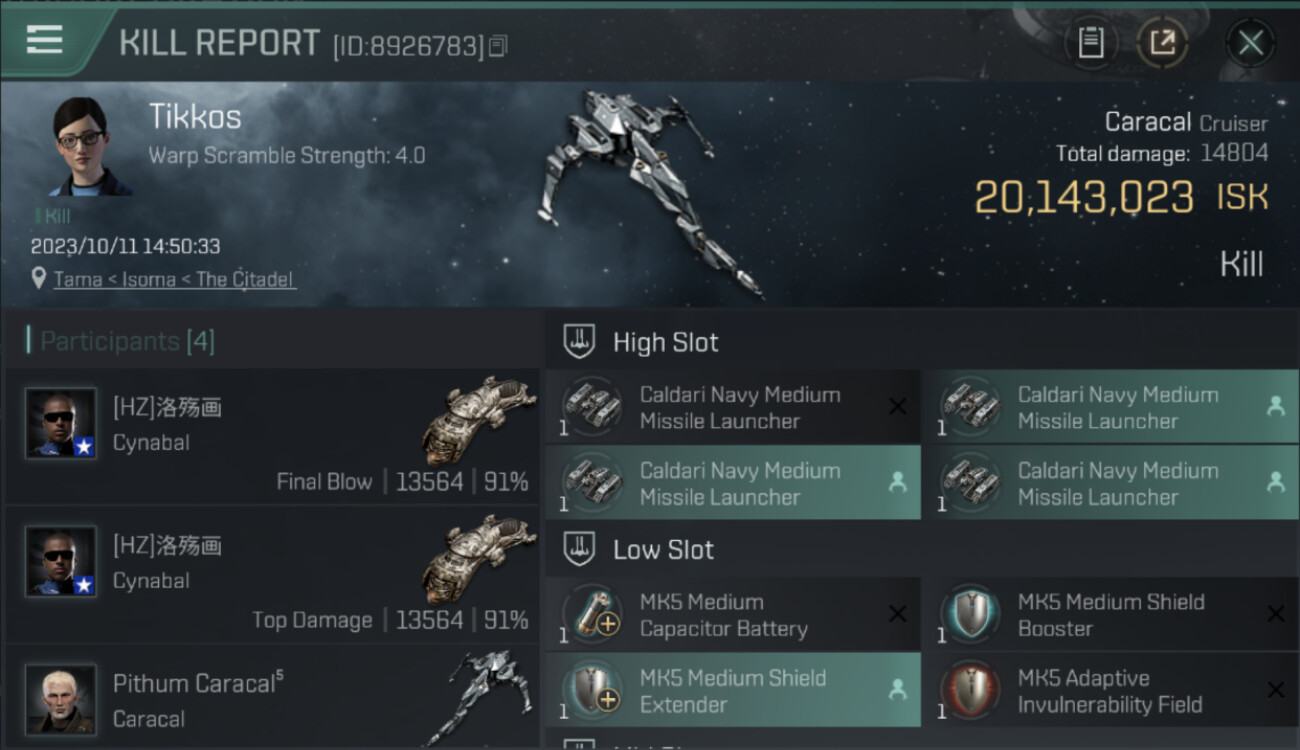Click the High Slot section header icon
The height and width of the screenshot is (750, 1300).
579,342
